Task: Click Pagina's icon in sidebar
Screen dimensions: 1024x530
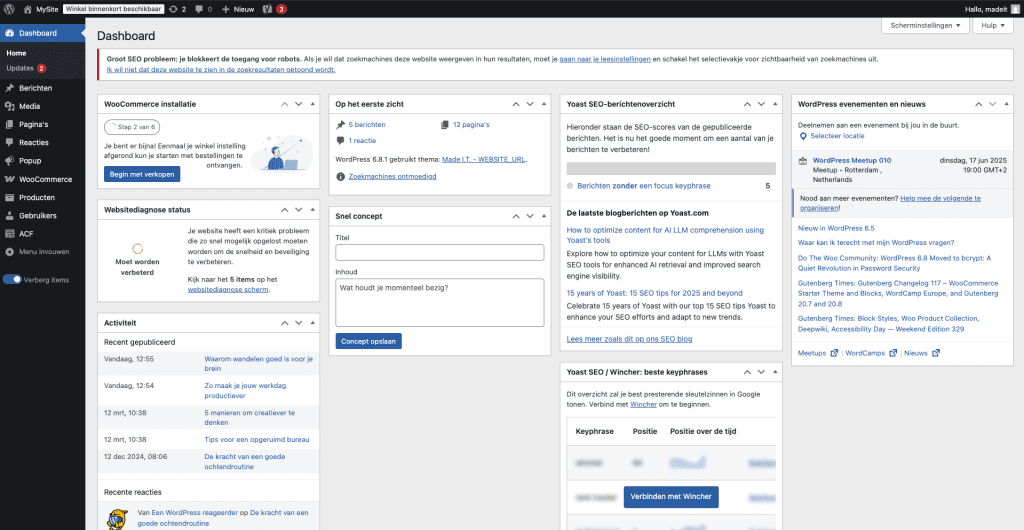Action: 10,124
